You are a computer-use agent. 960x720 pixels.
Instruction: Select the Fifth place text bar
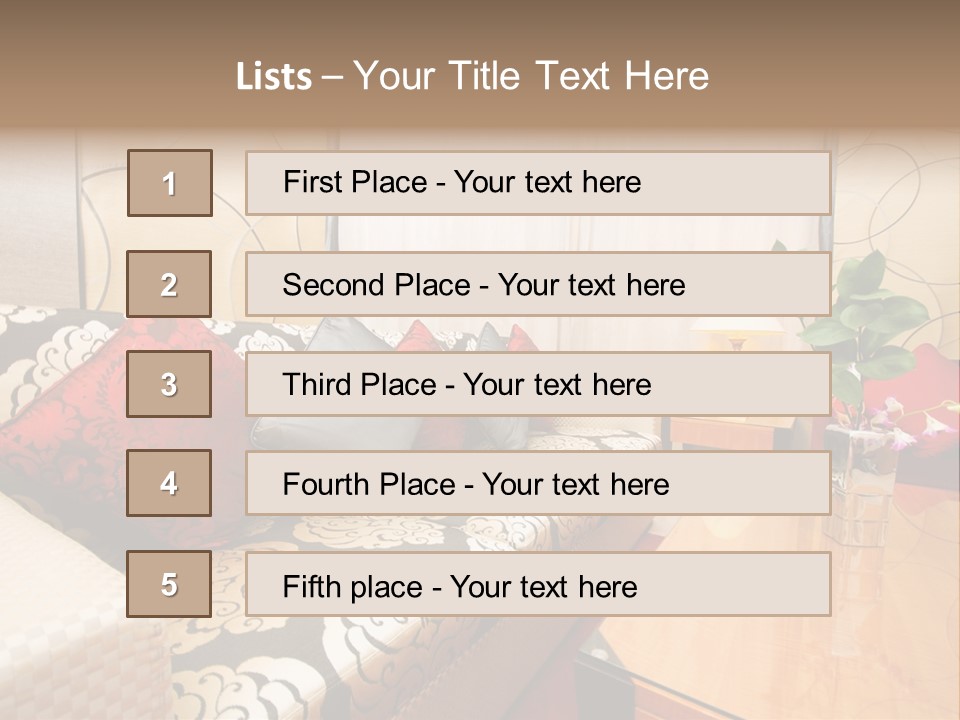(538, 584)
